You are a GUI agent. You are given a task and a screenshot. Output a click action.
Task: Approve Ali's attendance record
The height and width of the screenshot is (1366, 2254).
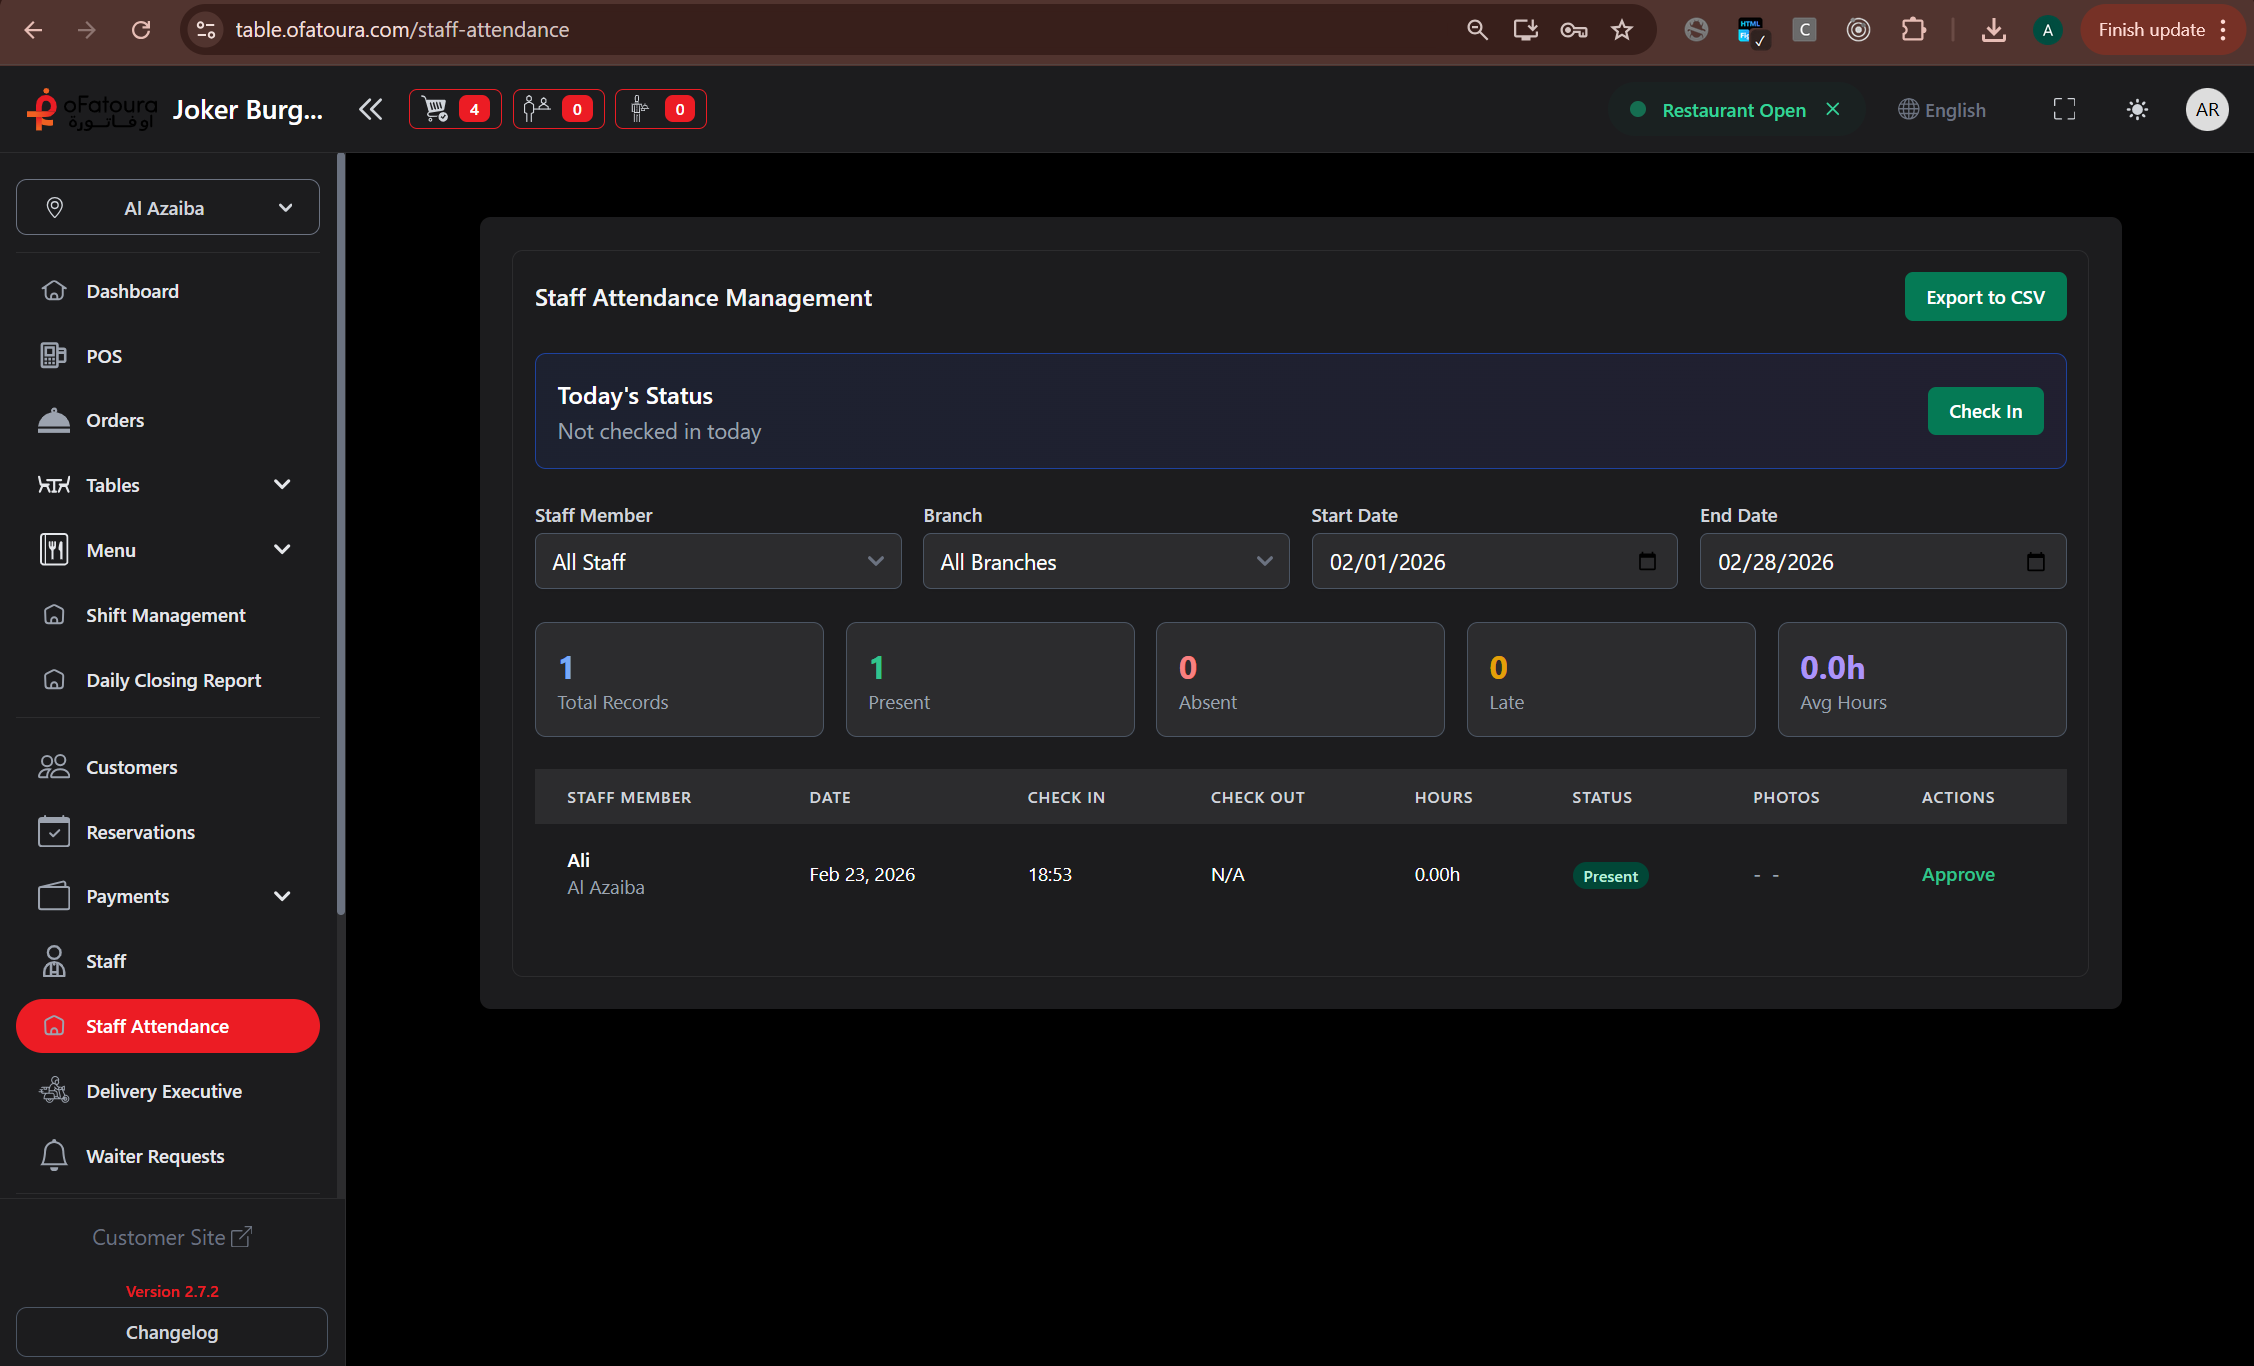pyautogui.click(x=1957, y=874)
